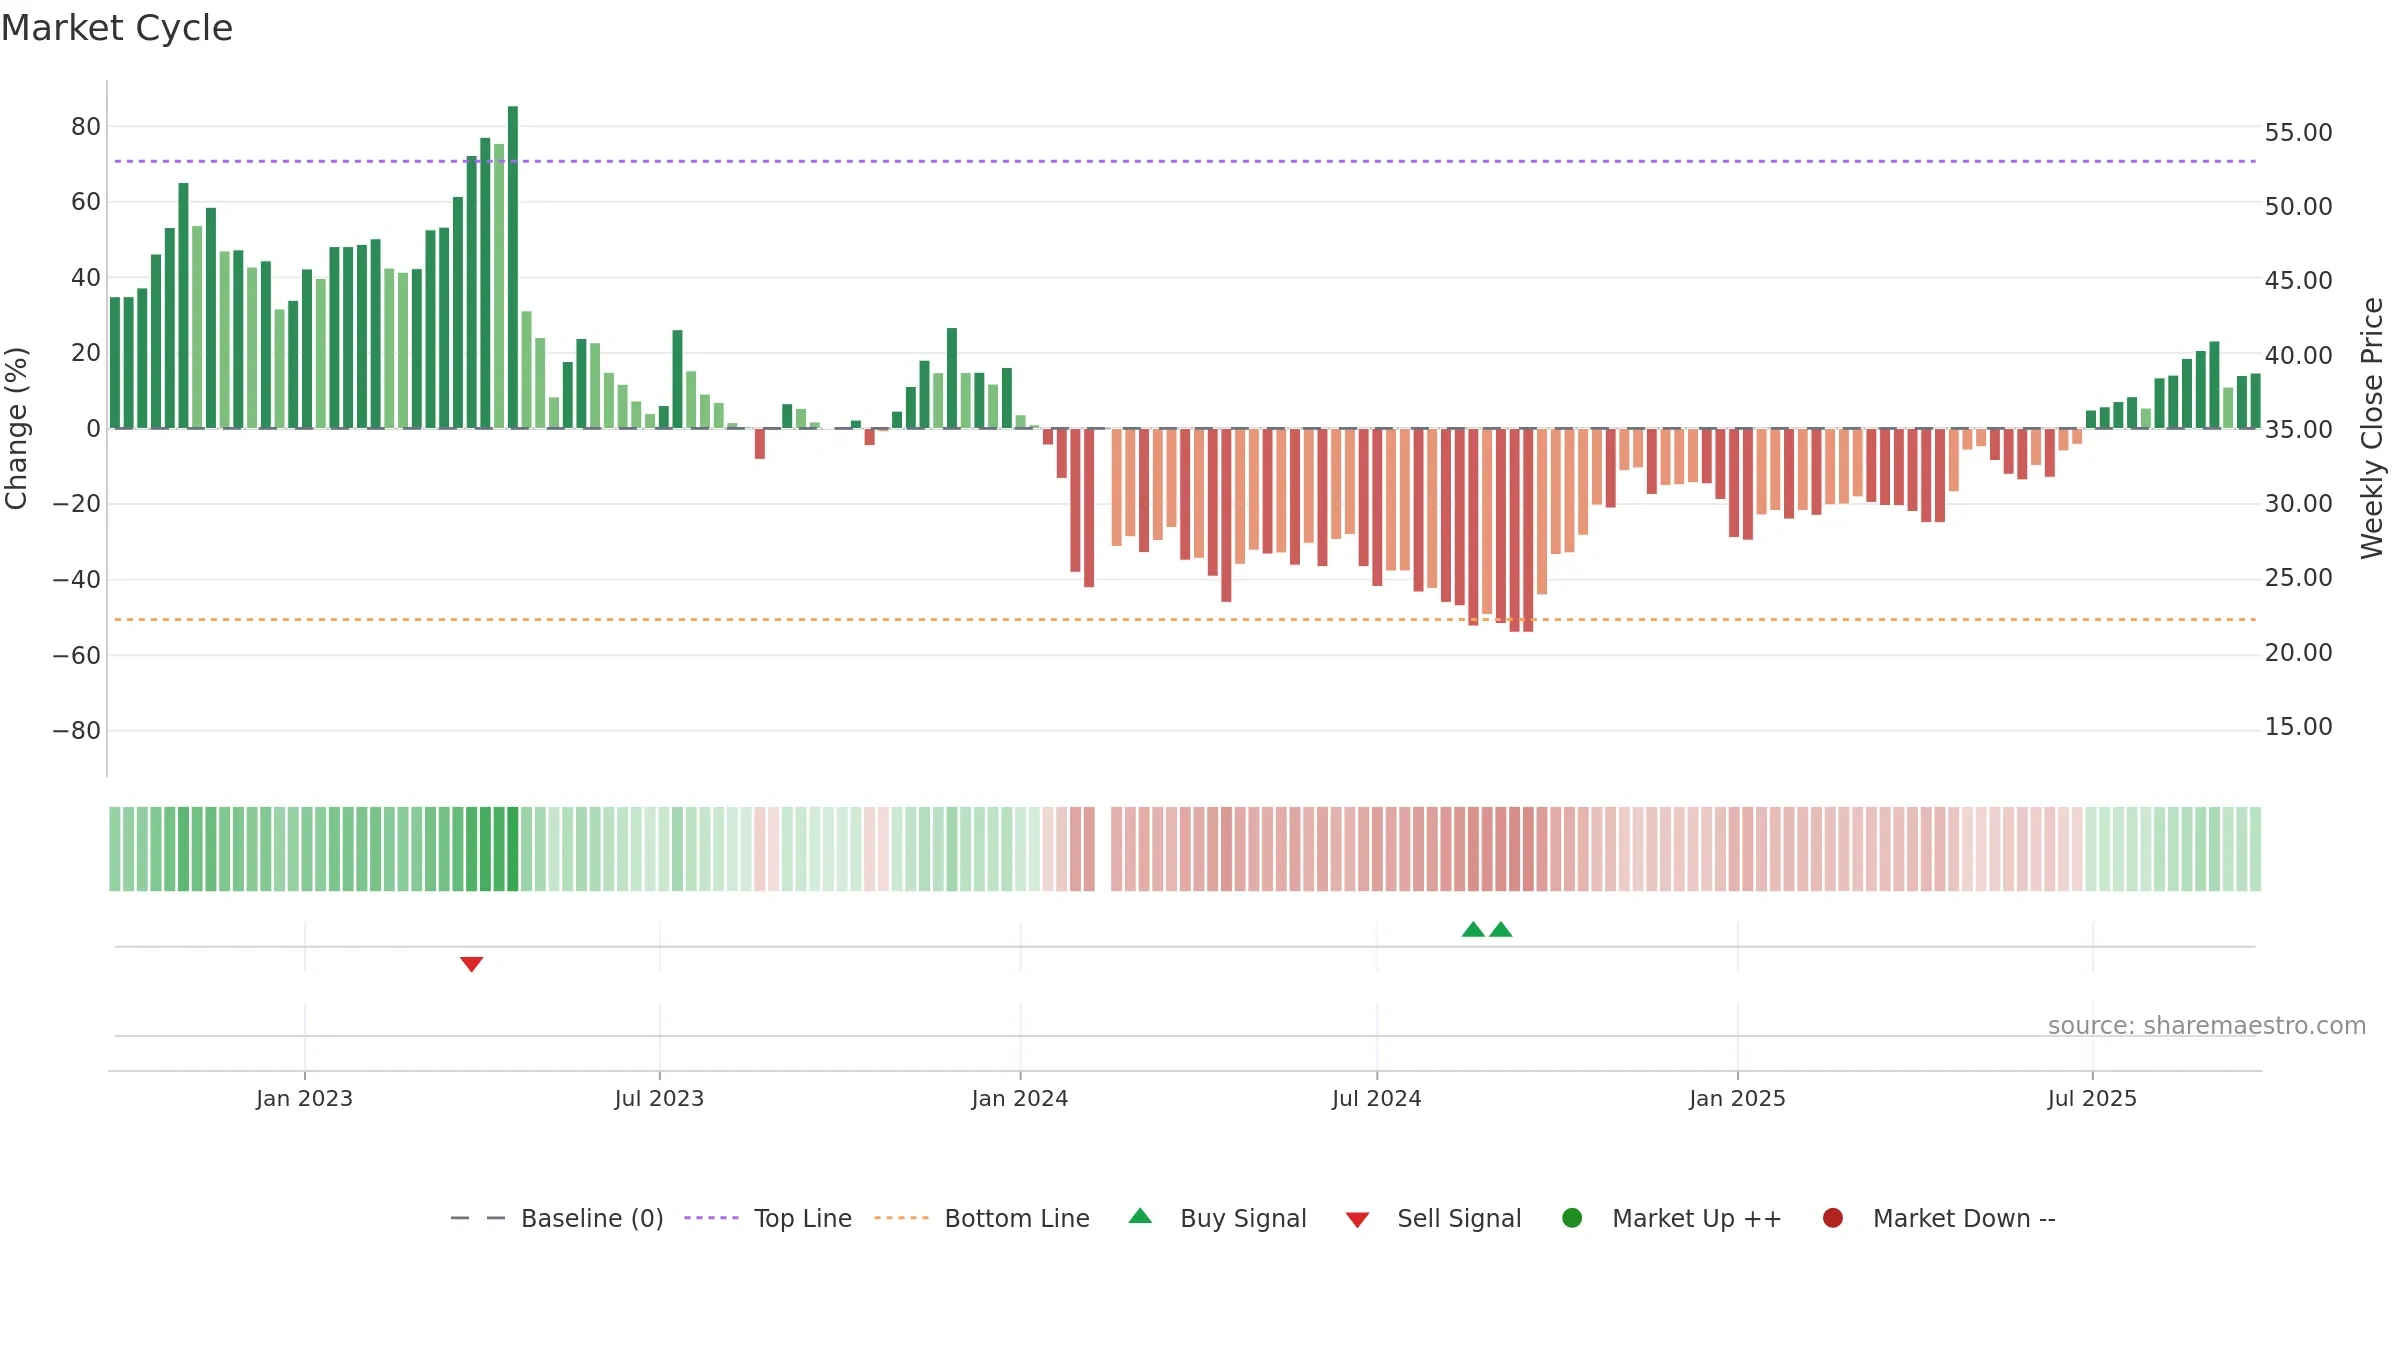Click the Jan 2024 axis label

[x=1020, y=1098]
